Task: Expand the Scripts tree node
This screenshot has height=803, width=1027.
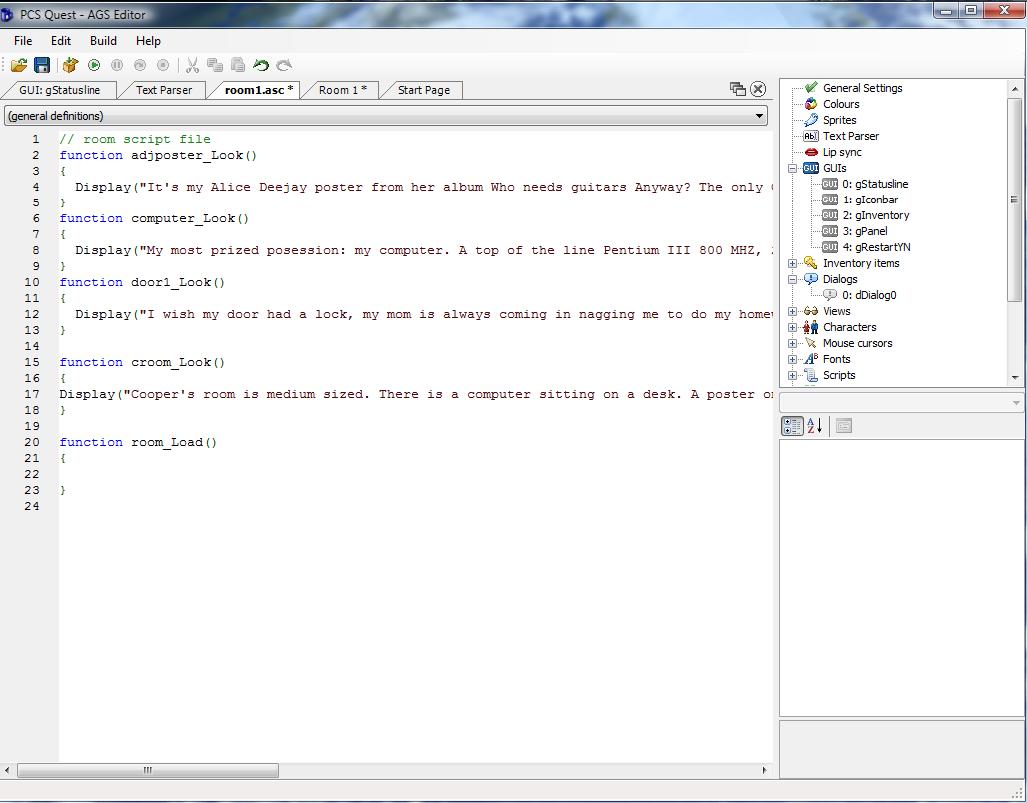Action: [x=793, y=375]
